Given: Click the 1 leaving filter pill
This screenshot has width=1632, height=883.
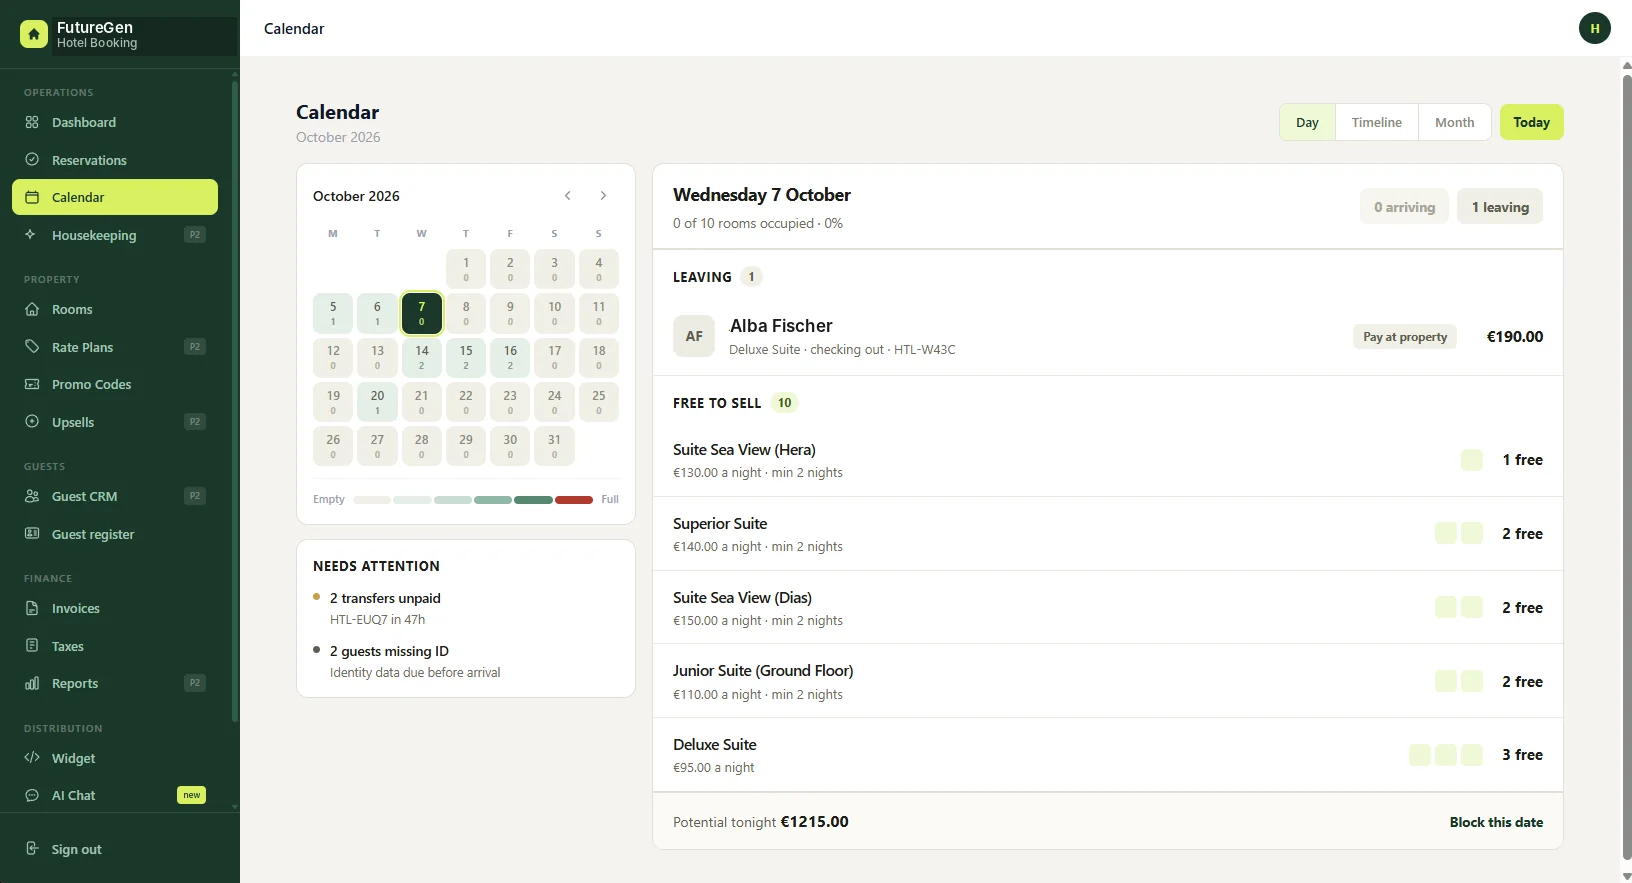Looking at the screenshot, I should point(1500,207).
